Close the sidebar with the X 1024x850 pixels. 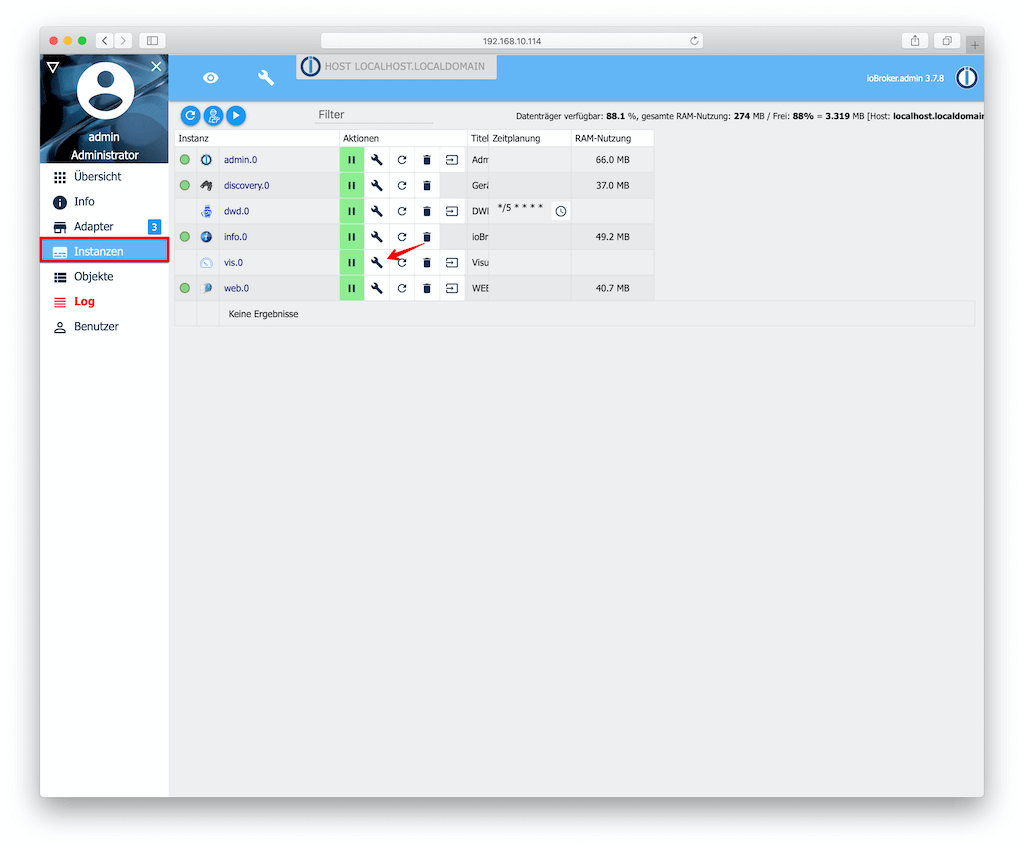156,66
